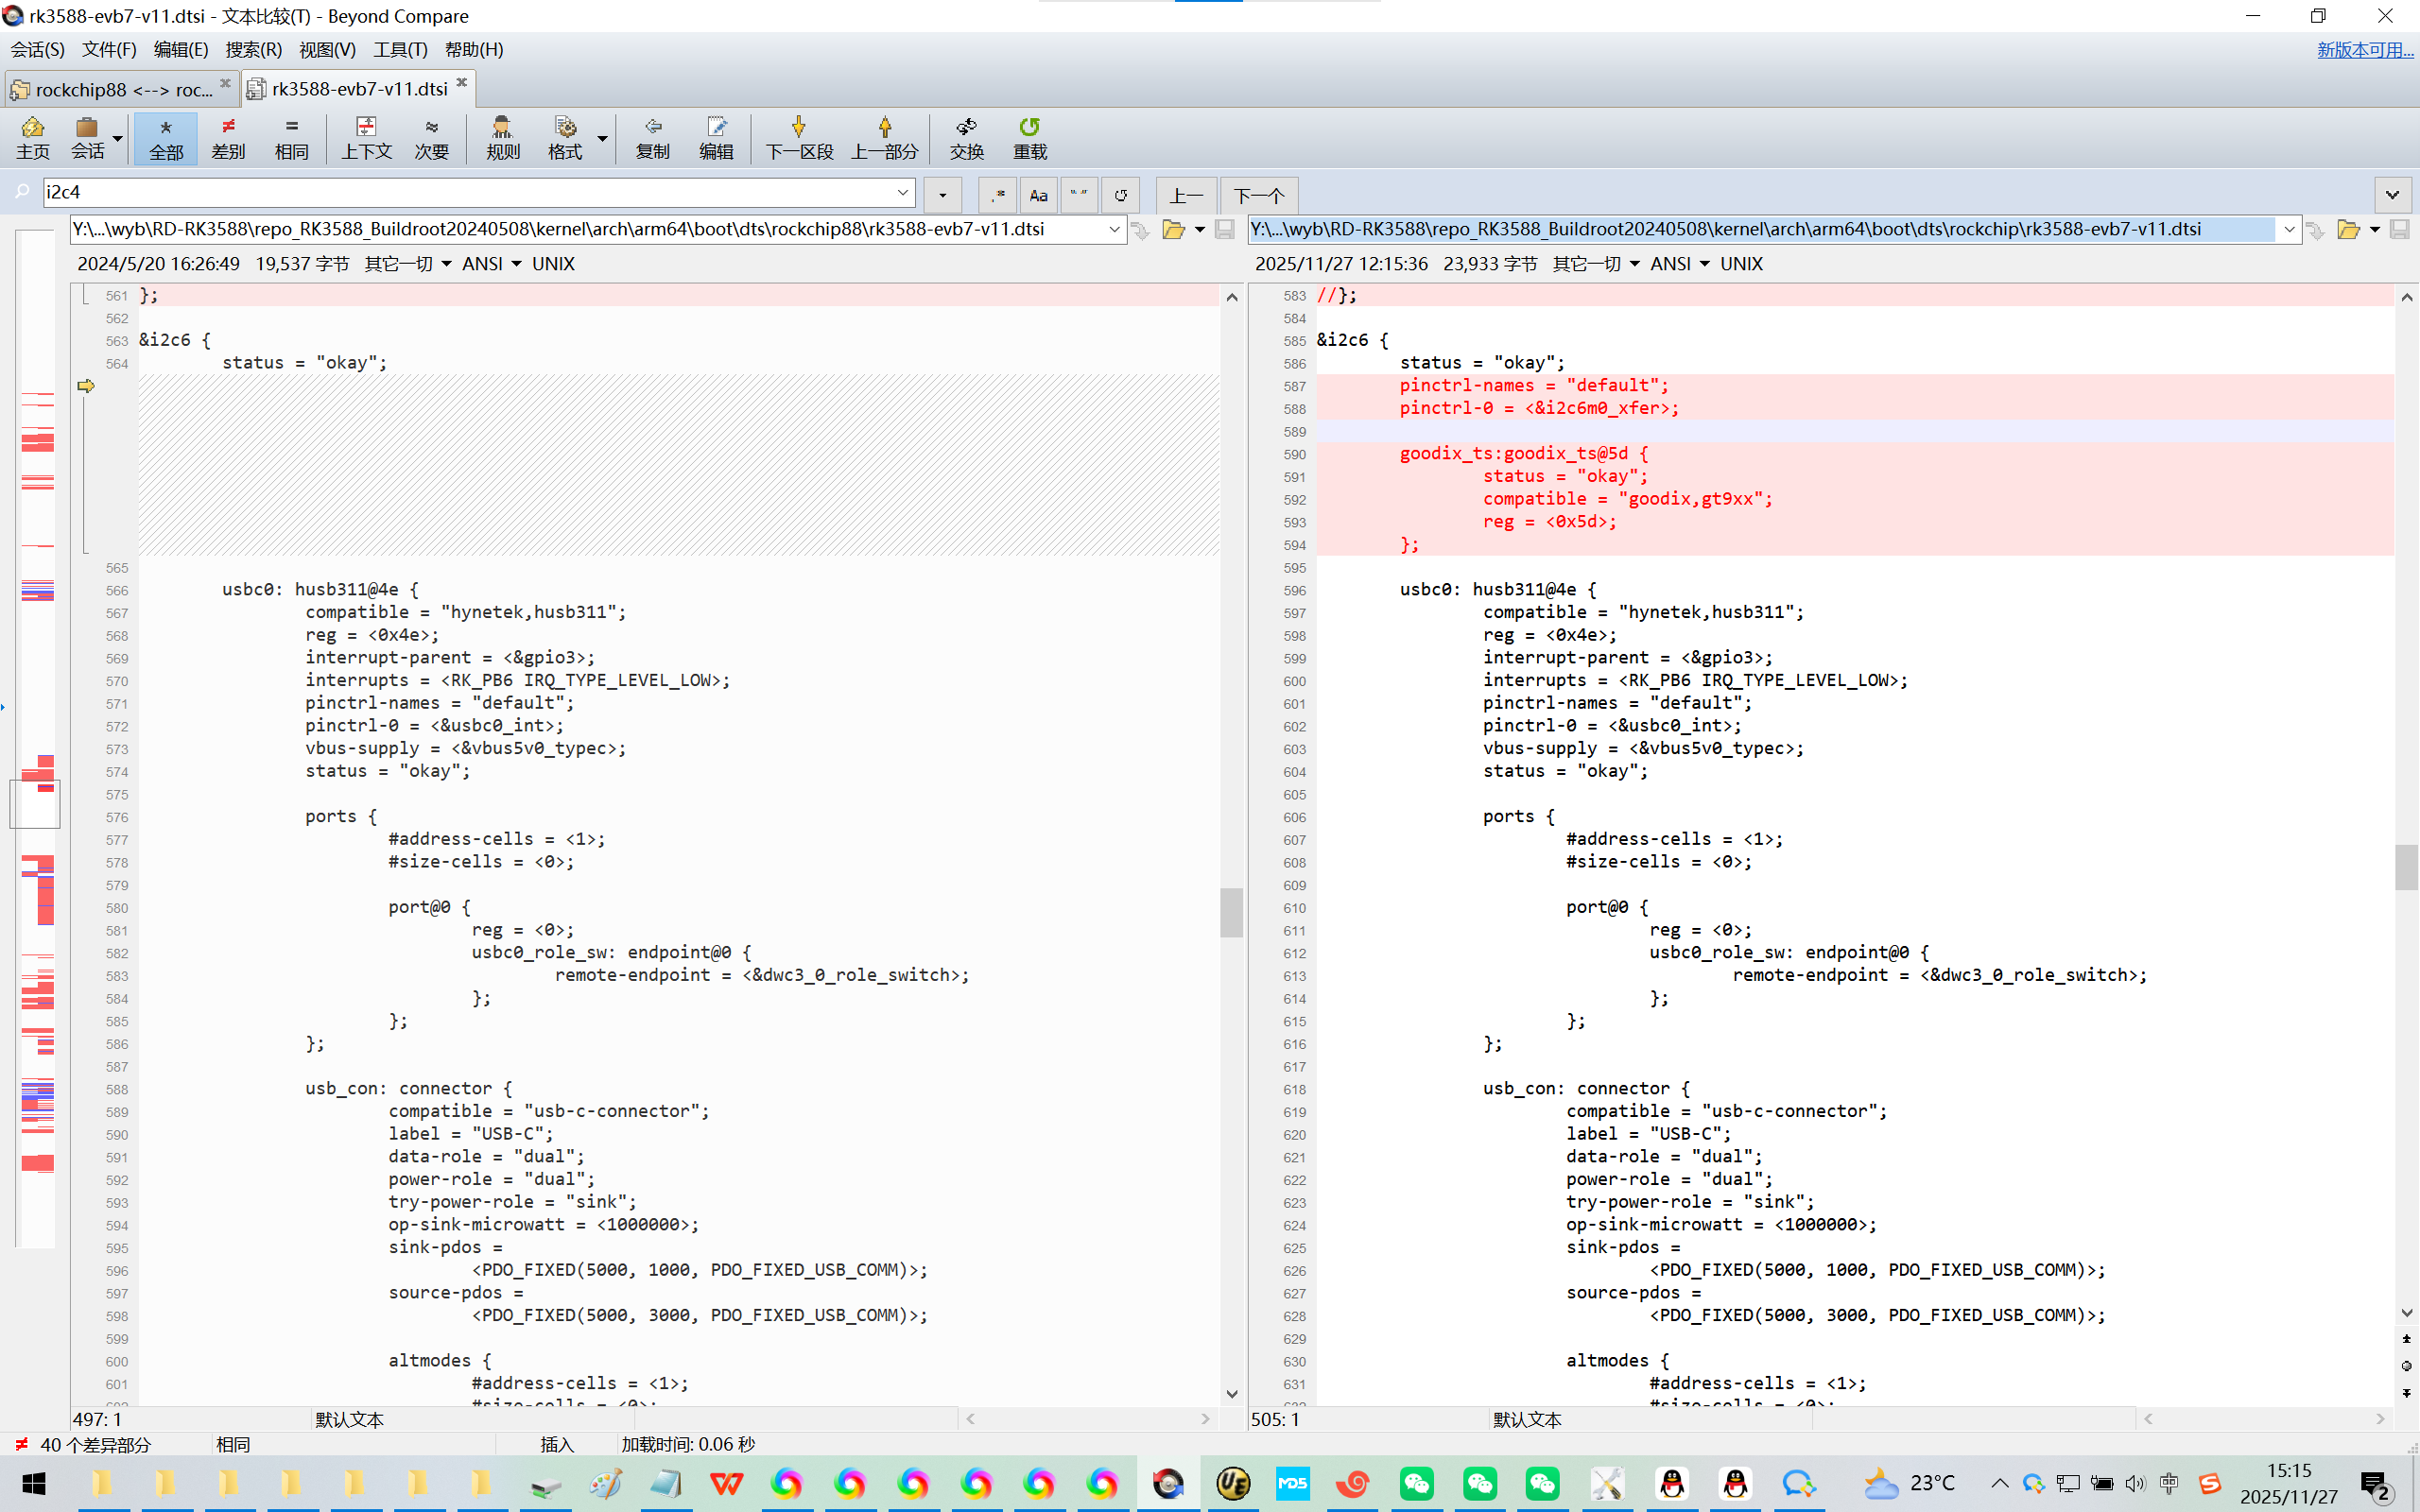Click 复制 copy-to-left arrow icon
2420x1512 pixels.
click(x=652, y=137)
